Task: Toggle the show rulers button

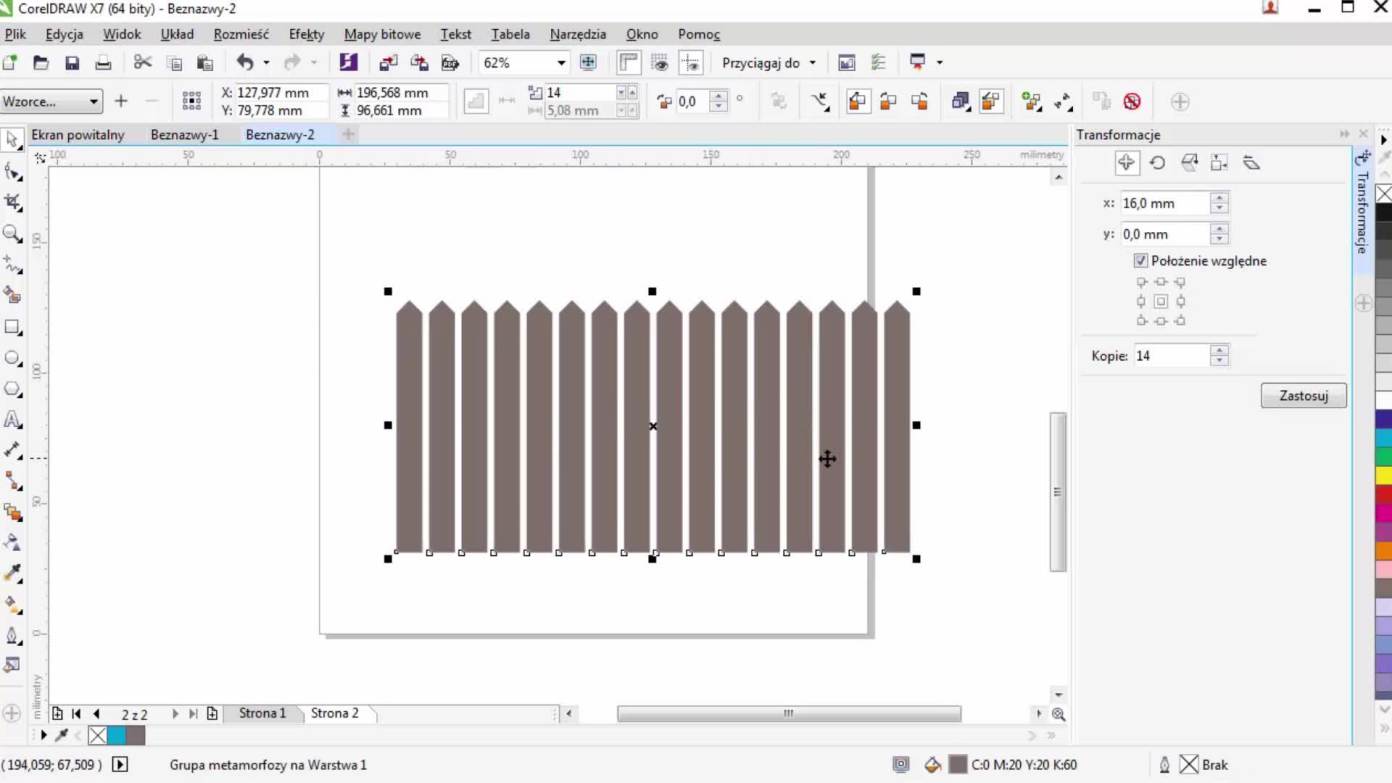Action: pyautogui.click(x=628, y=63)
